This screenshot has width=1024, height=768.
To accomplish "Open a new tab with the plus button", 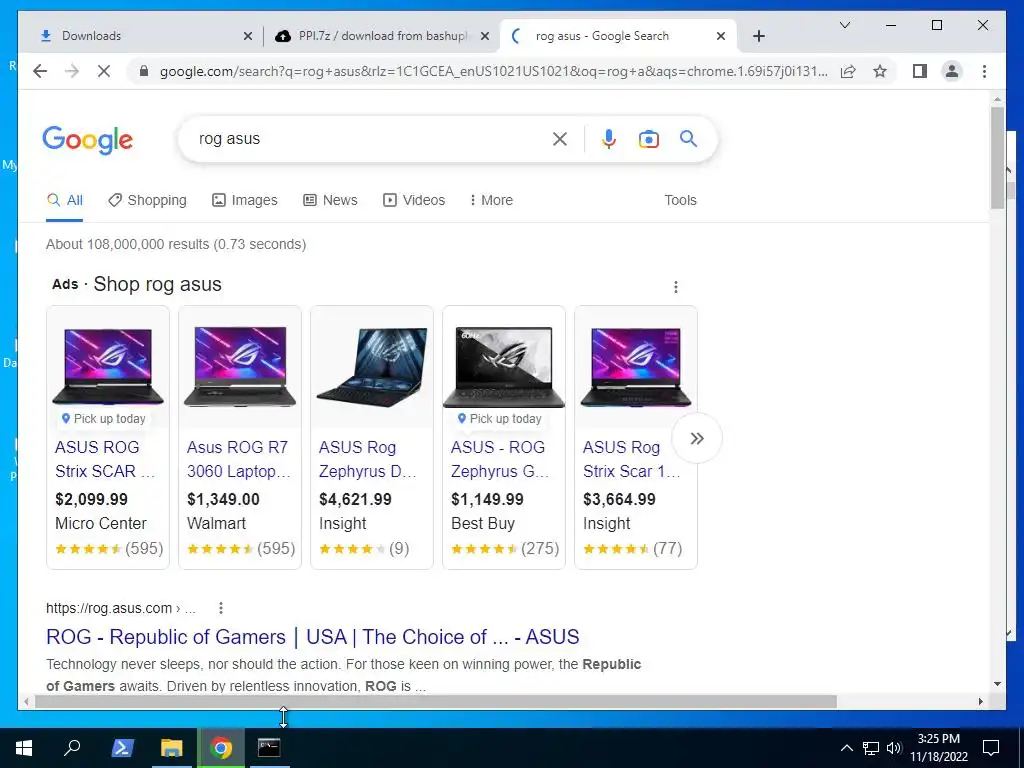I will pos(758,37).
